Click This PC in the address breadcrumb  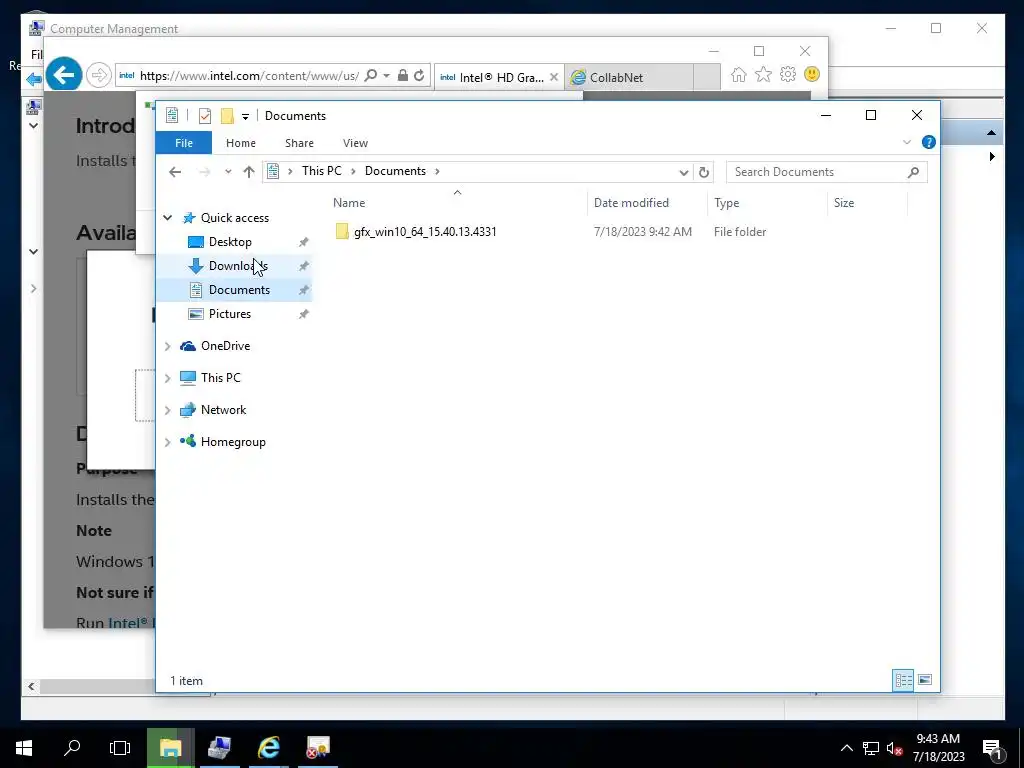click(x=321, y=170)
